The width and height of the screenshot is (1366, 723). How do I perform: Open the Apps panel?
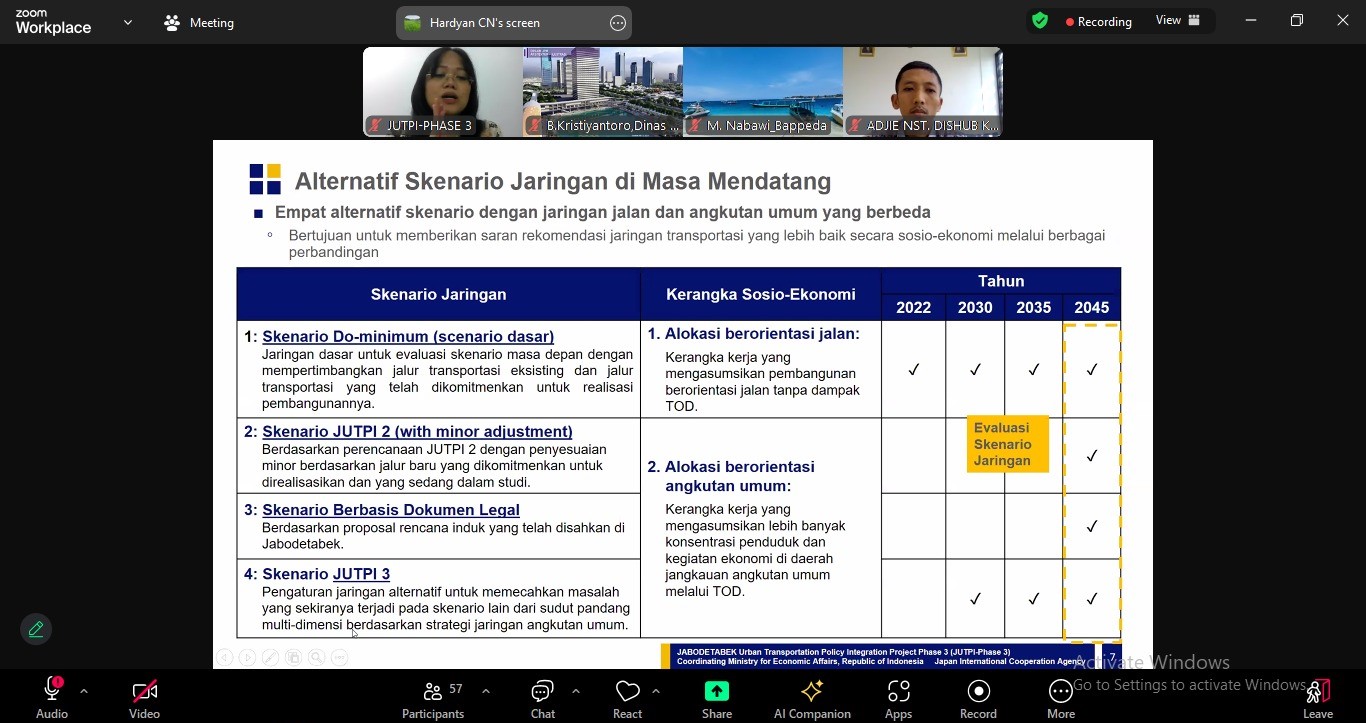pos(898,697)
